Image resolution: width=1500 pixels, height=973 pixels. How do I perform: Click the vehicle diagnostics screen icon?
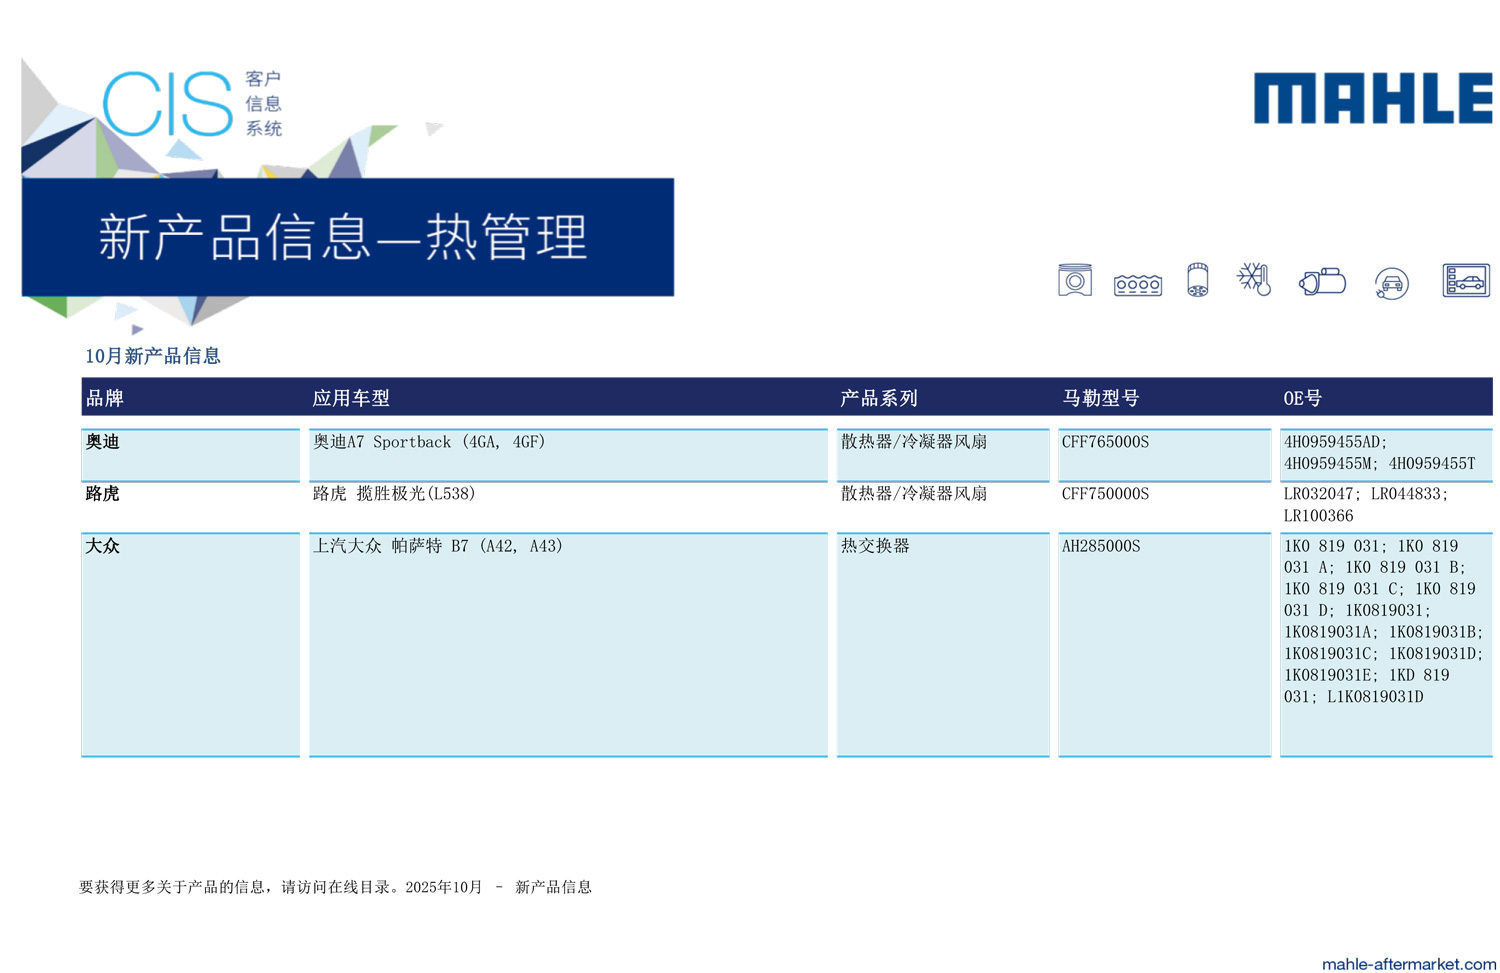coord(1465,281)
